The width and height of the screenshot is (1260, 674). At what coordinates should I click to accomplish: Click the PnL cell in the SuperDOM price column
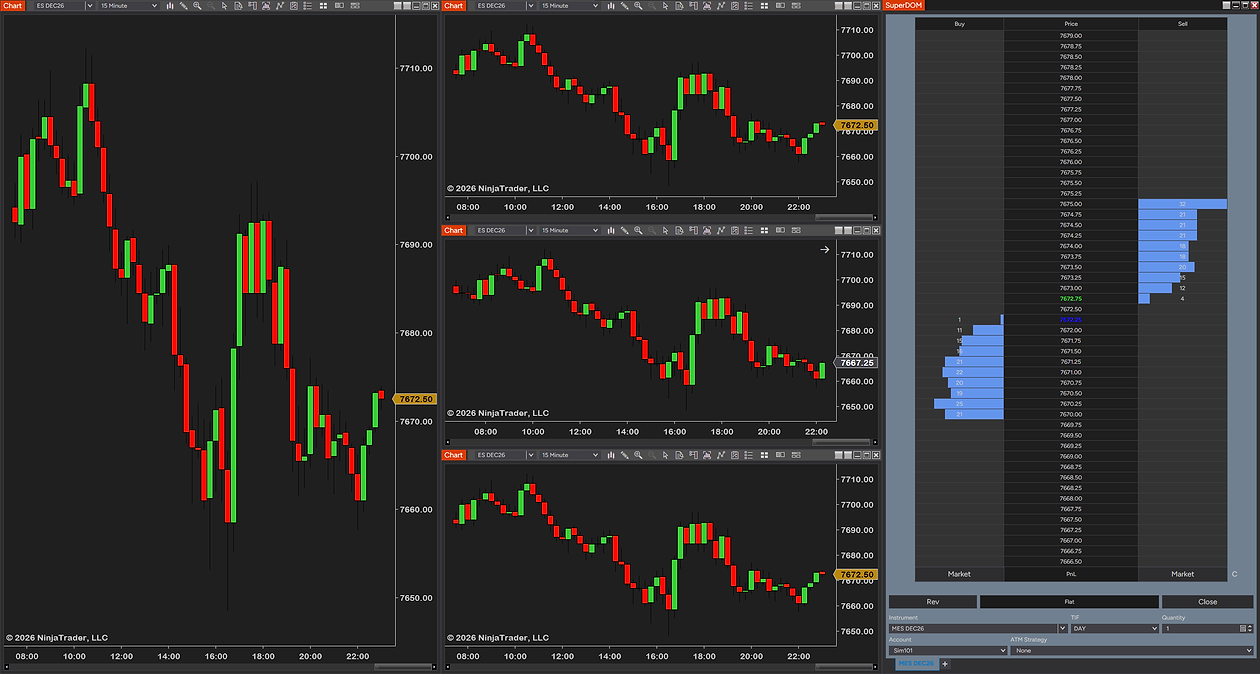1070,574
